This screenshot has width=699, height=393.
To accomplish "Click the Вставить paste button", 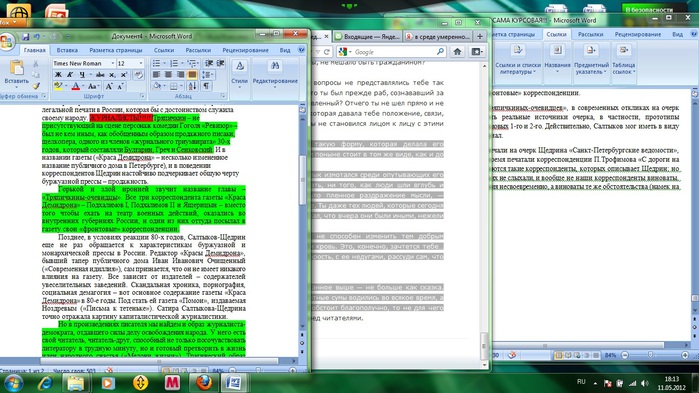I will (x=16, y=74).
